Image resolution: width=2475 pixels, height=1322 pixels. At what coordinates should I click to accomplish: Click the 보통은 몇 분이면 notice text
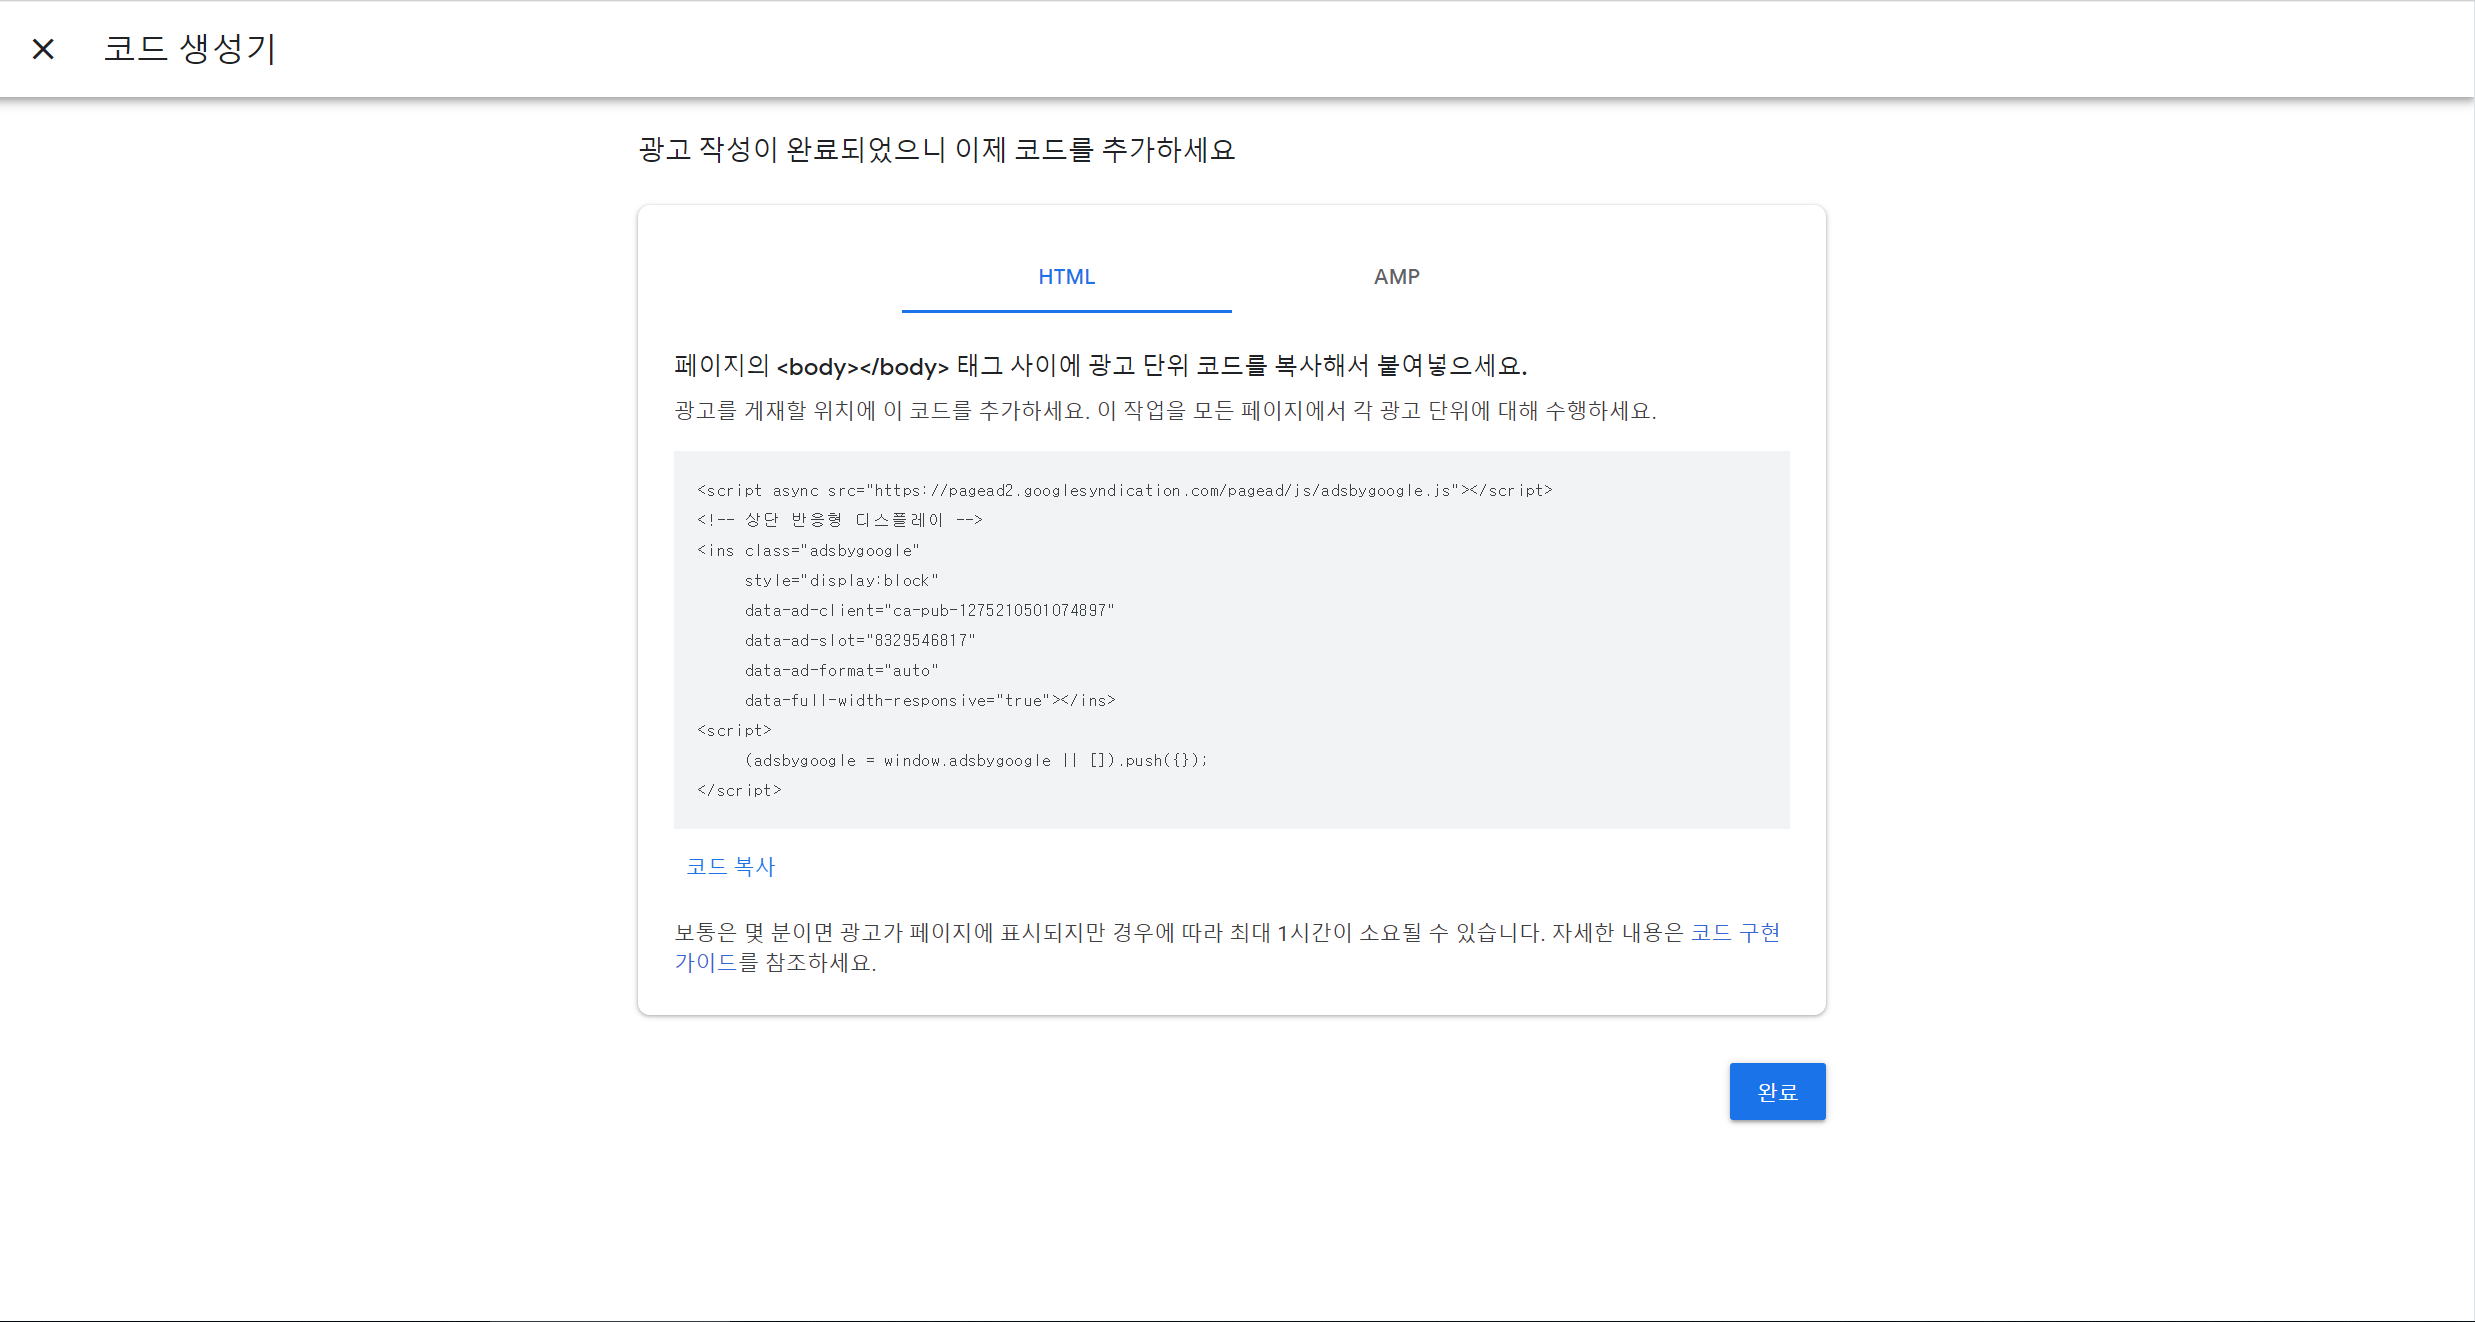[1228, 947]
